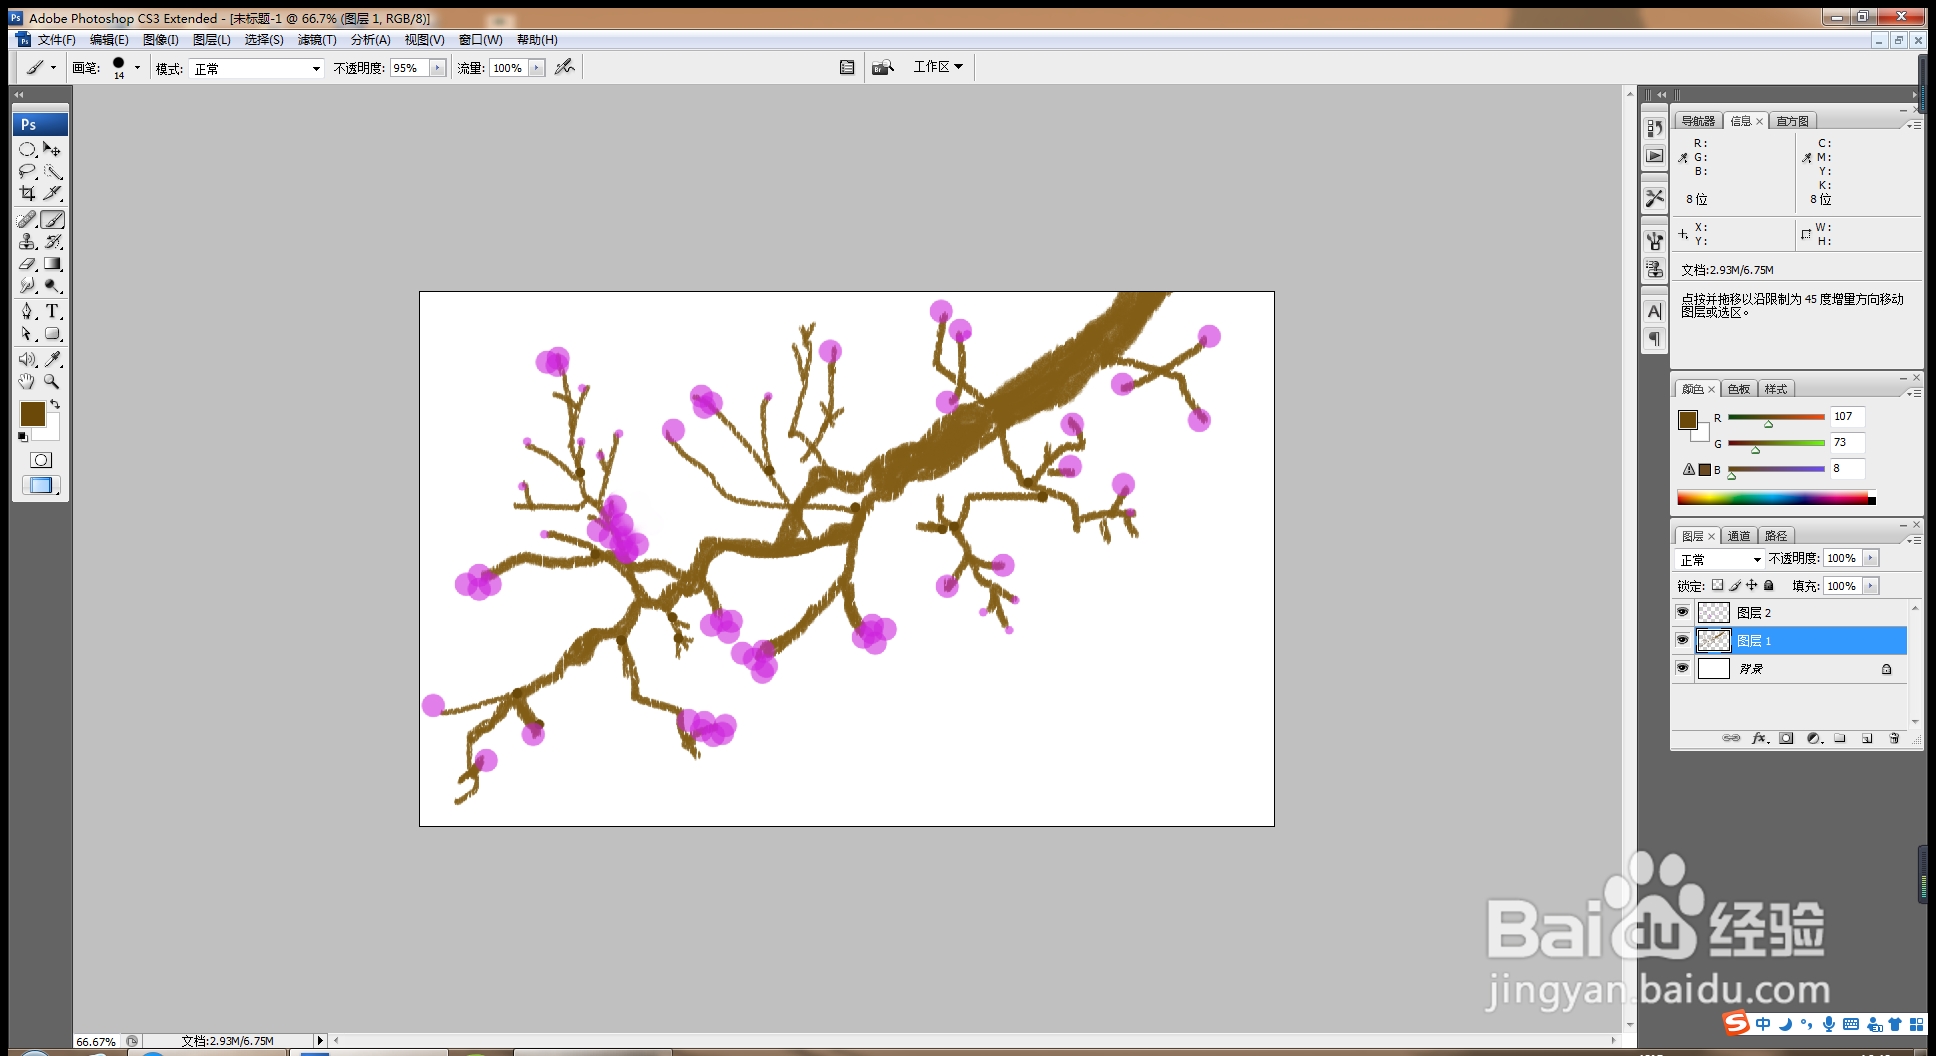Open the brush 不透明度 slider arrow
1936x1056 pixels.
(x=437, y=68)
